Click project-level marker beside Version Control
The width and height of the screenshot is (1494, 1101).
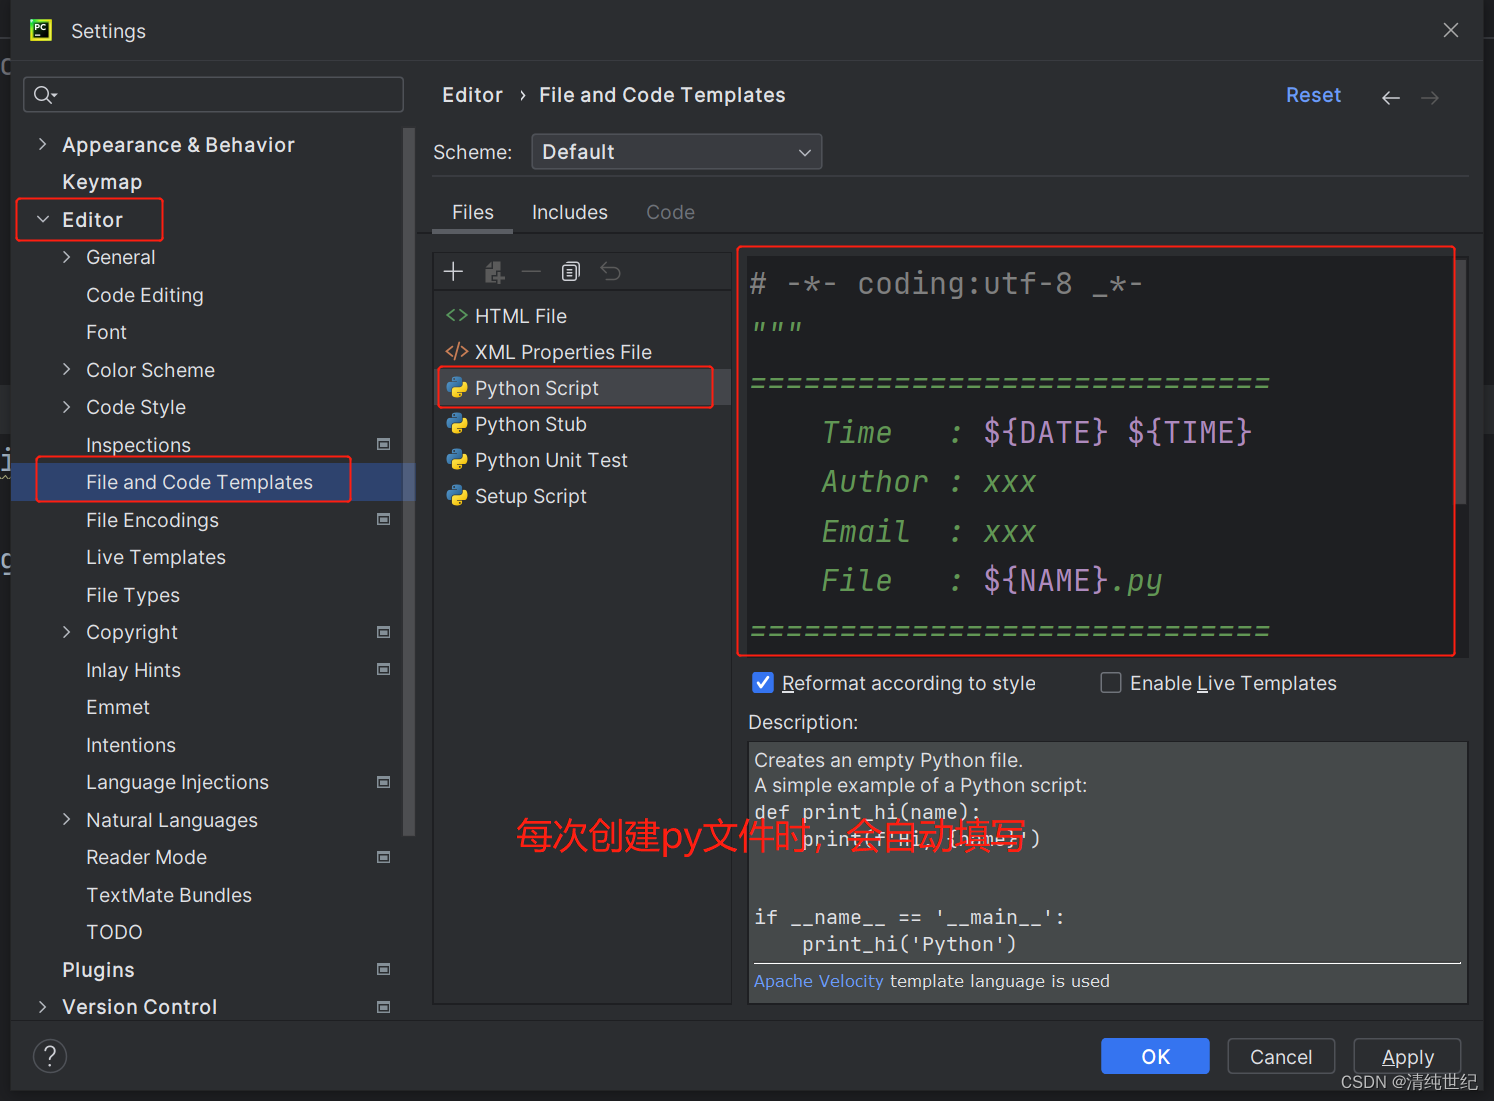[x=383, y=1007]
